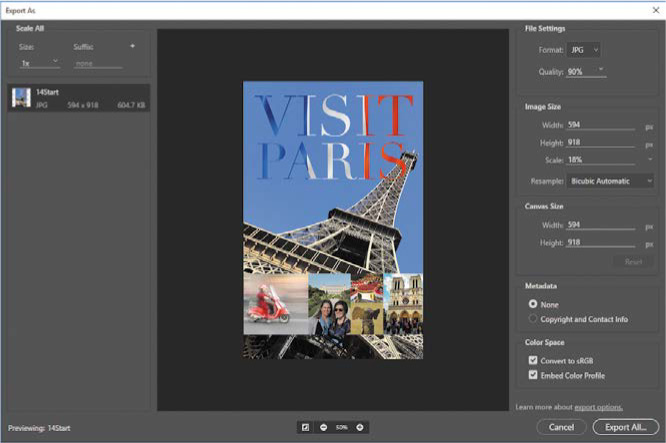Image resolution: width=666 pixels, height=443 pixels.
Task: Open the Format JPG dropdown
Action: tap(584, 50)
